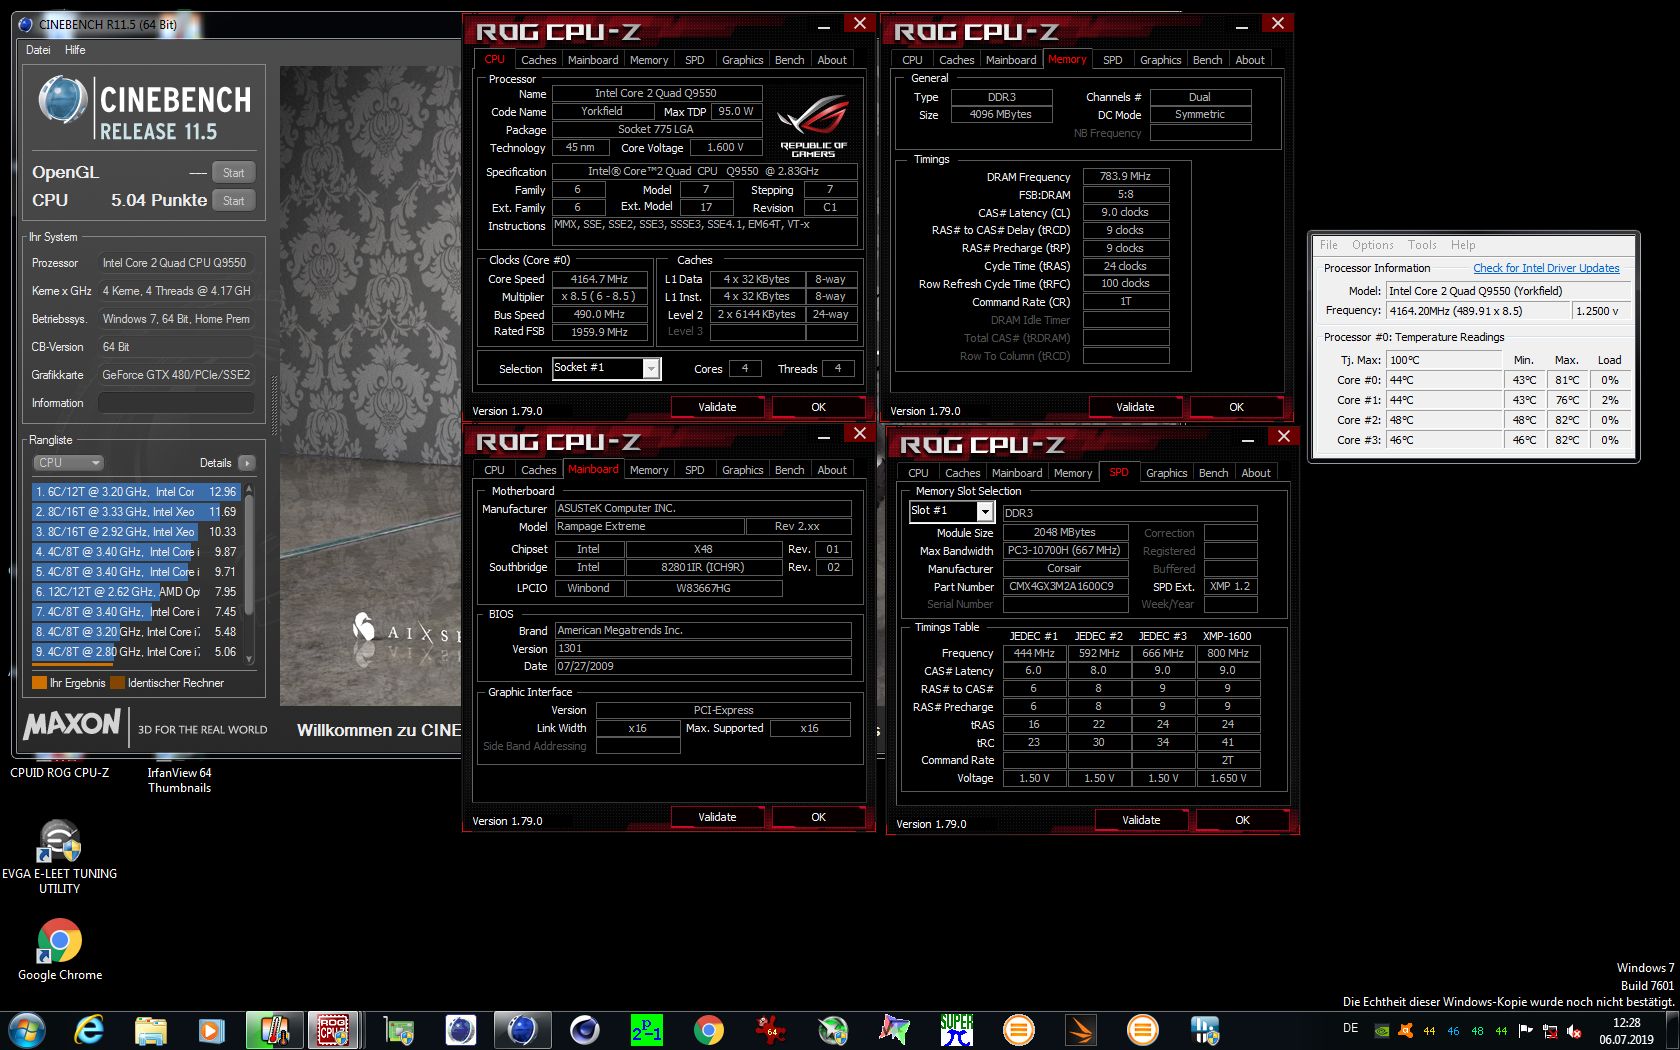Open the Google Chrome desktop shortcut

click(60, 950)
